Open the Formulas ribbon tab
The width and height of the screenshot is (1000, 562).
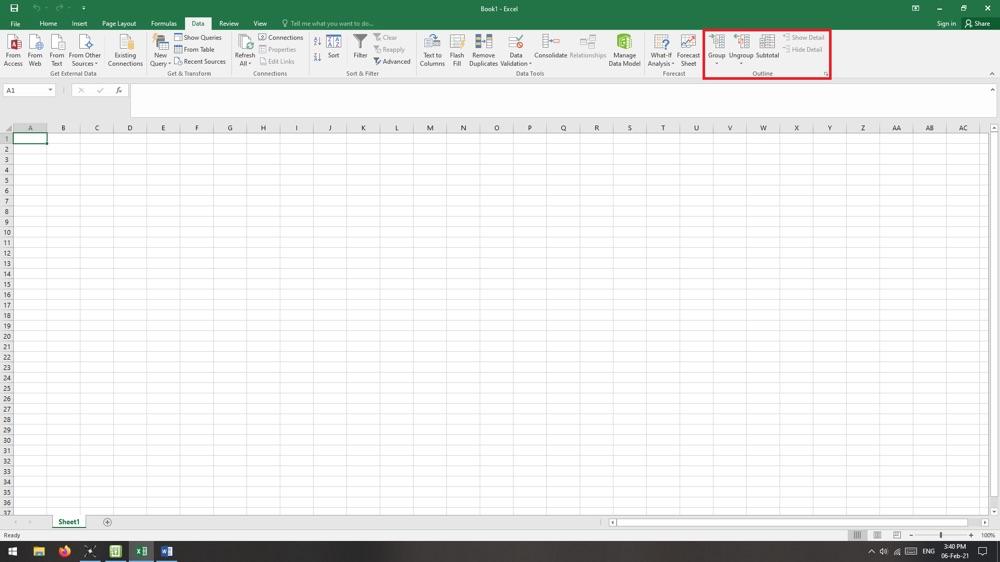coord(163,23)
